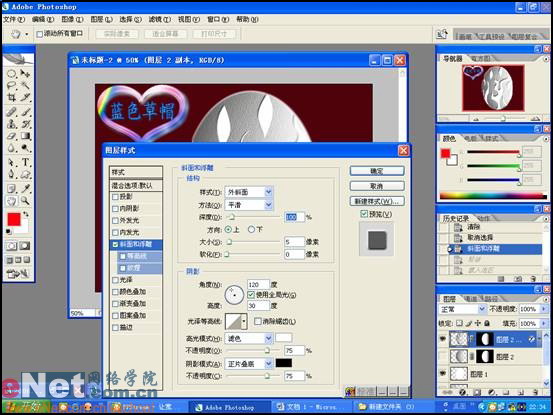
Task: Open the gloss contour picker arrow
Action: coord(244,321)
